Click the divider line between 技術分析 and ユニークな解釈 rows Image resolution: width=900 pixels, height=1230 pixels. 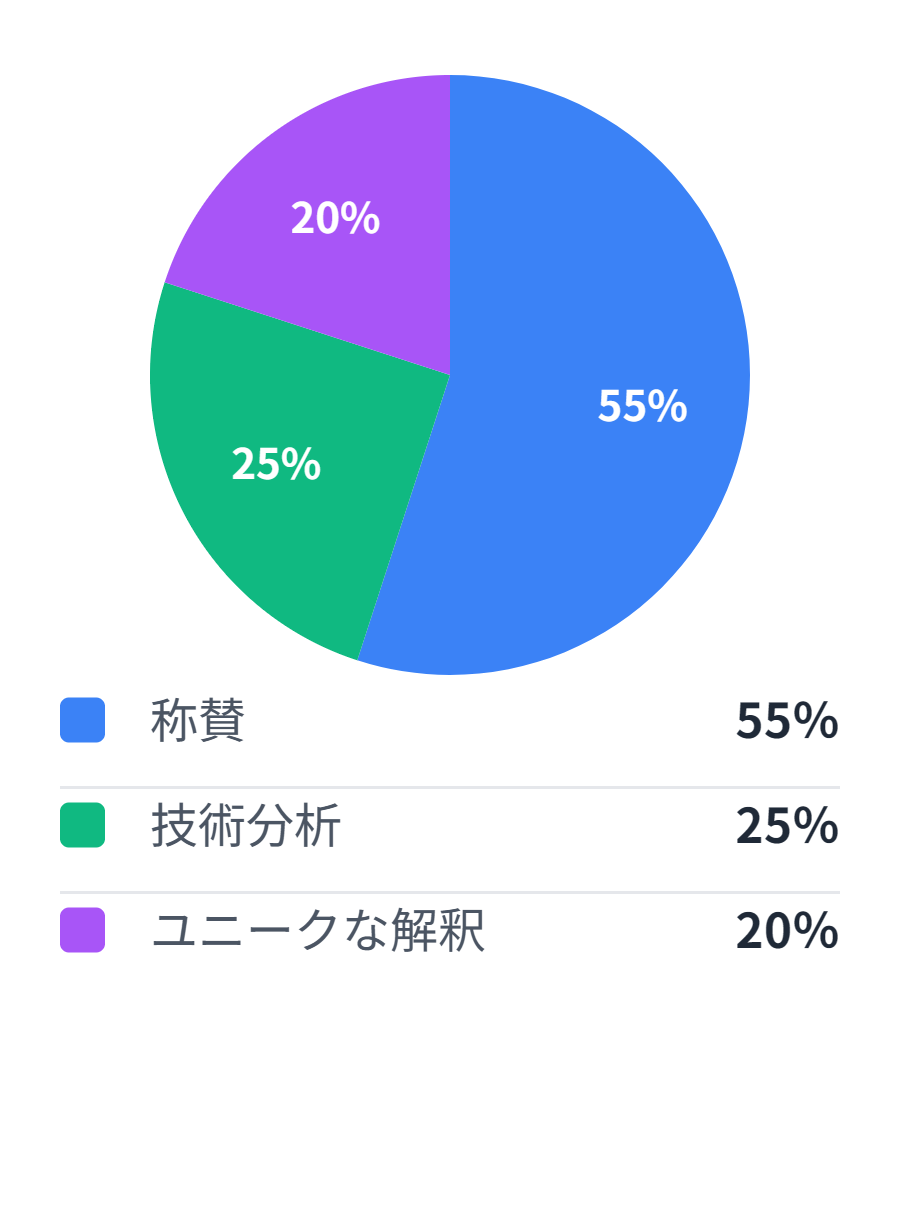pos(450,892)
